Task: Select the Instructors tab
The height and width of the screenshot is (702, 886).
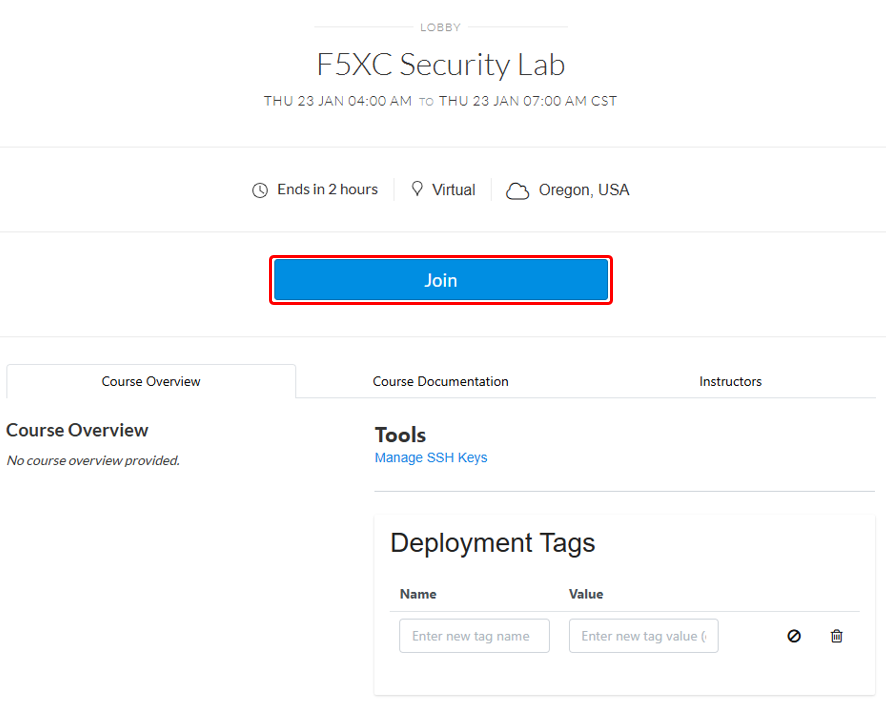Action: [x=730, y=382]
